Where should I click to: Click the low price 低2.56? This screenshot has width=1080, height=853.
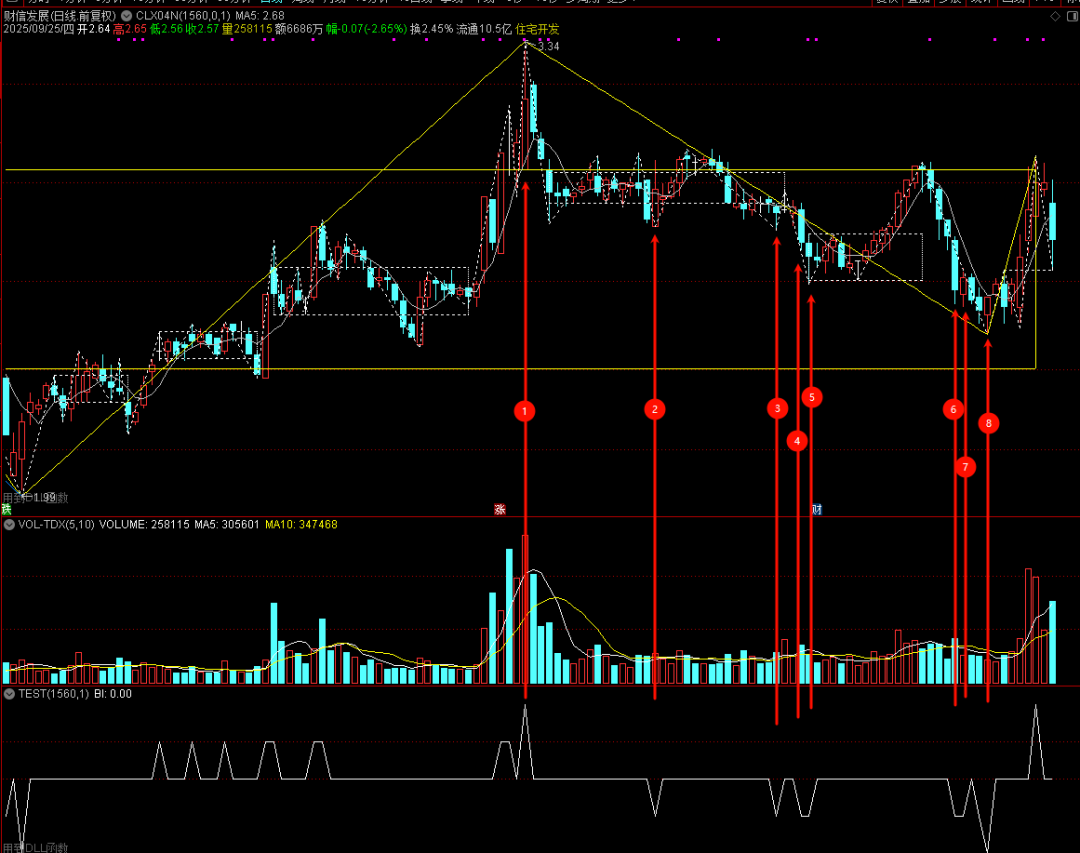coord(167,29)
